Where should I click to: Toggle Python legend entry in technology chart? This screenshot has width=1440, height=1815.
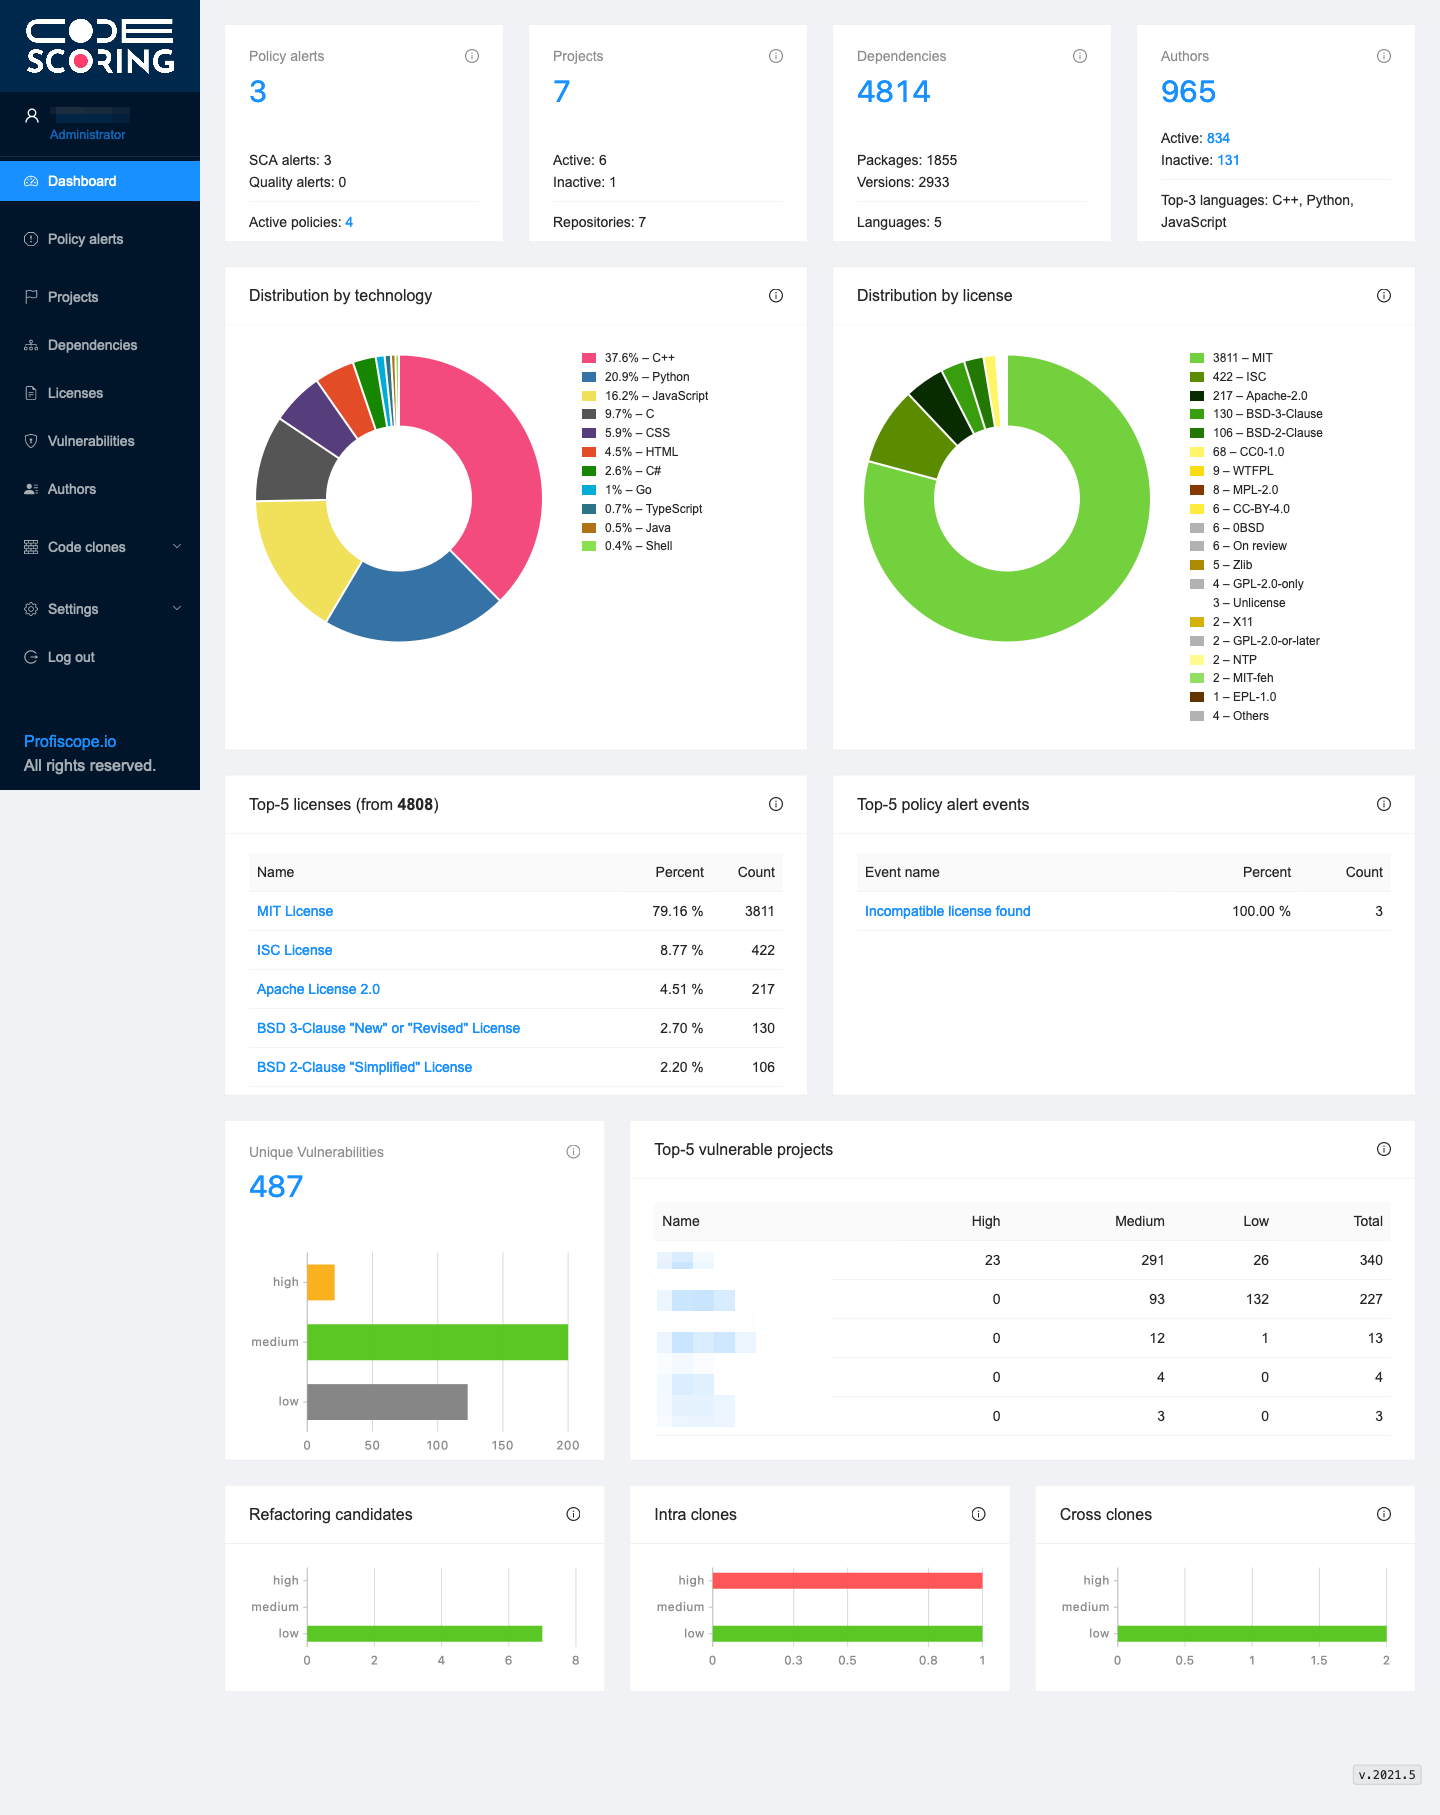[x=636, y=377]
